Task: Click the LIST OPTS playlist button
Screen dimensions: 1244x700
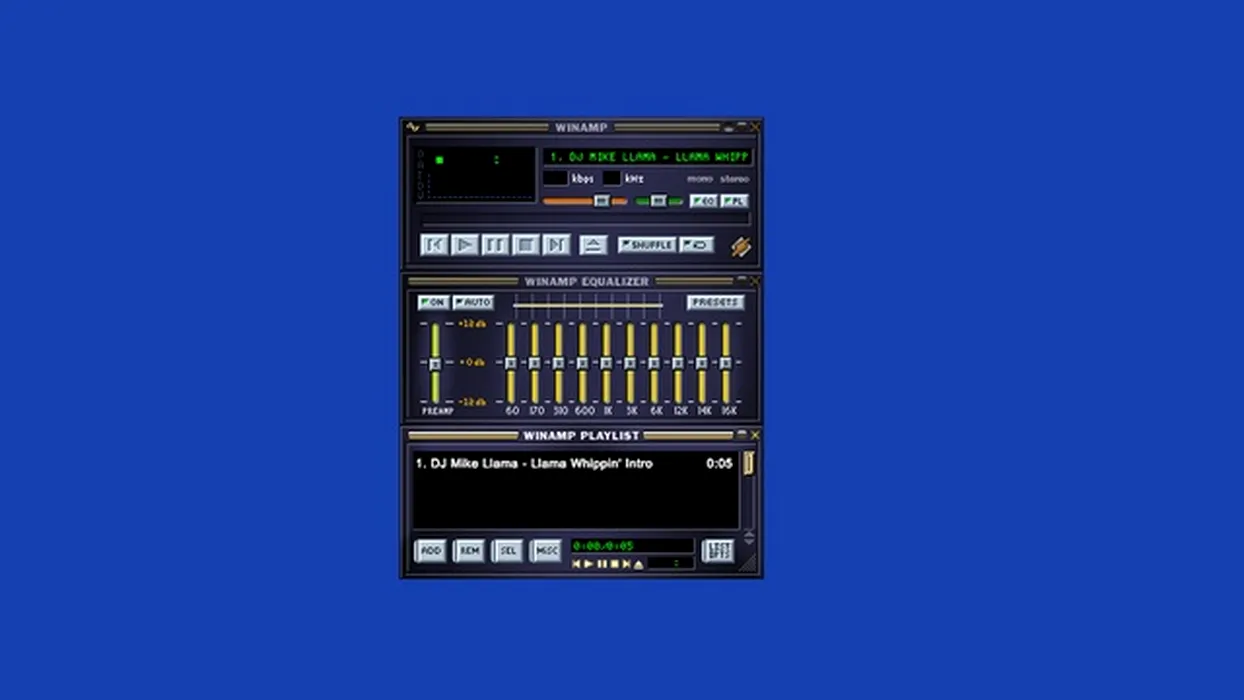Action: [x=717, y=550]
